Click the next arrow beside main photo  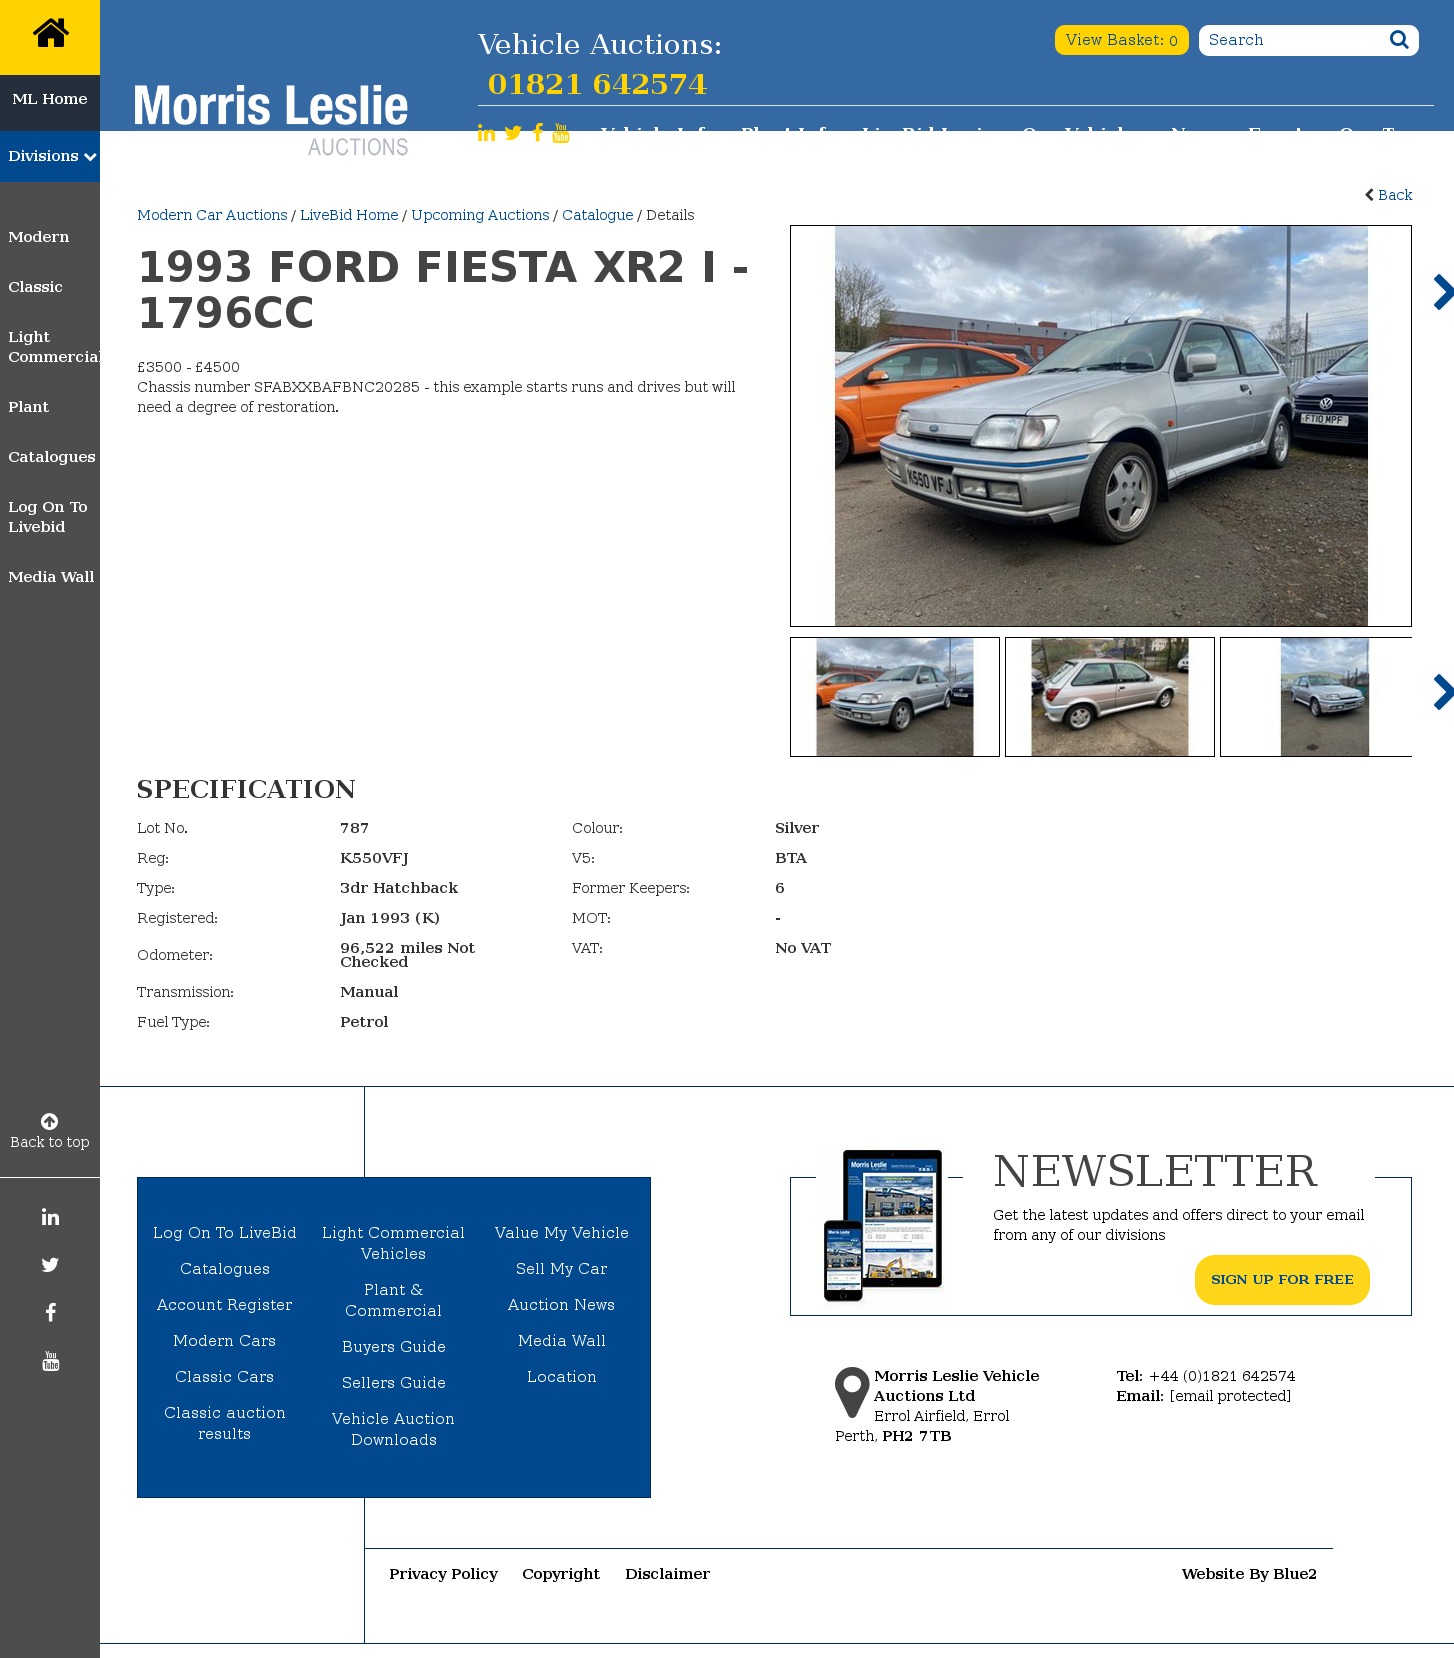coord(1442,292)
